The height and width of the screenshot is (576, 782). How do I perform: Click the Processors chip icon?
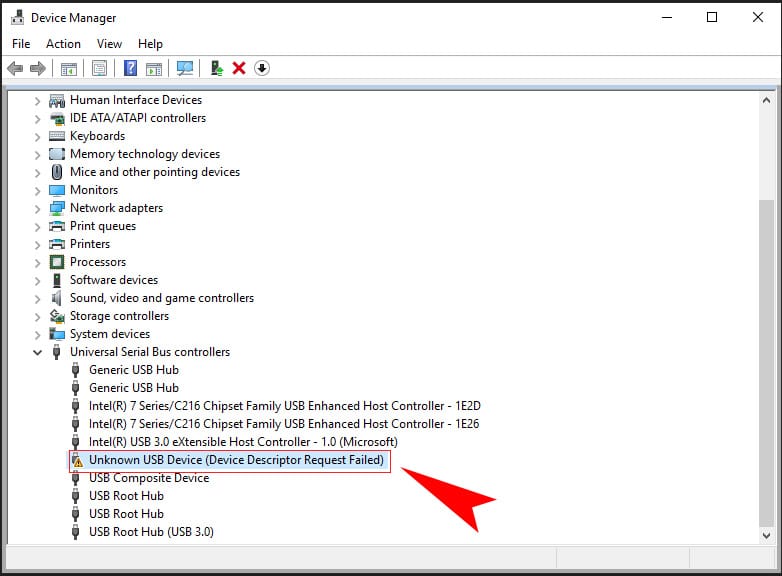(x=57, y=262)
